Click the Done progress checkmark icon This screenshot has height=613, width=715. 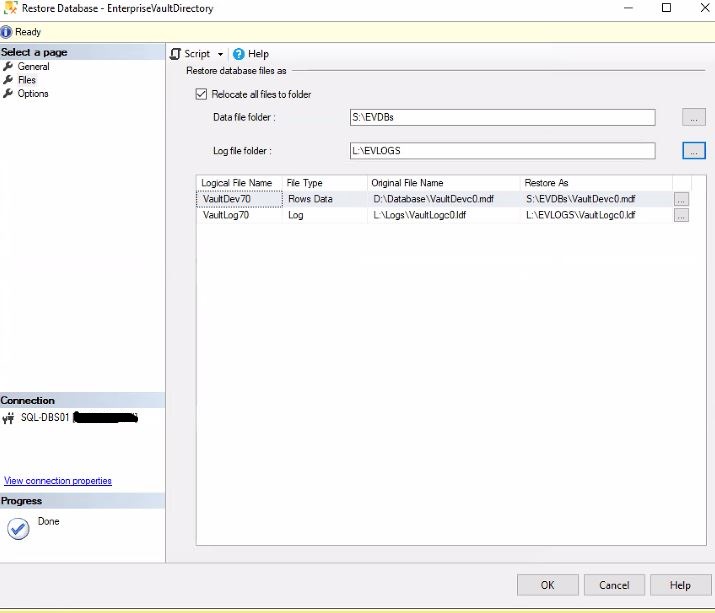[x=18, y=529]
